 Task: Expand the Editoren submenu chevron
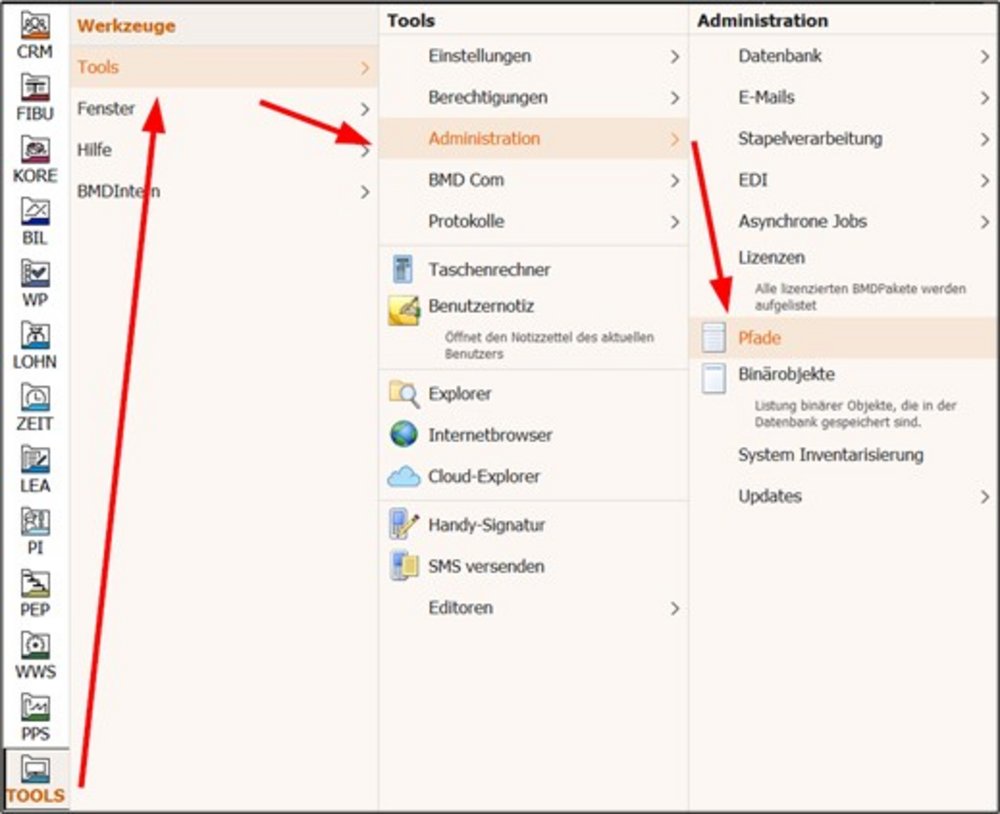675,608
